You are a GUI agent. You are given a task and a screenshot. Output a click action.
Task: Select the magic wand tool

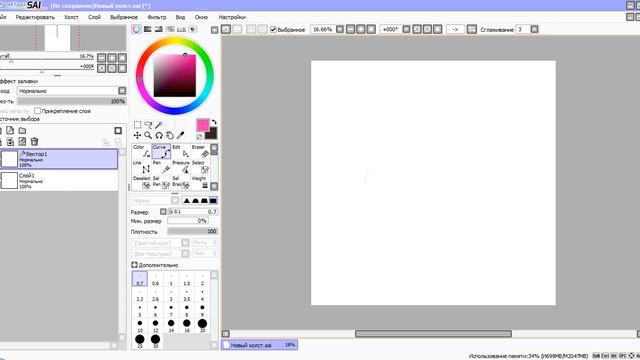[159, 124]
